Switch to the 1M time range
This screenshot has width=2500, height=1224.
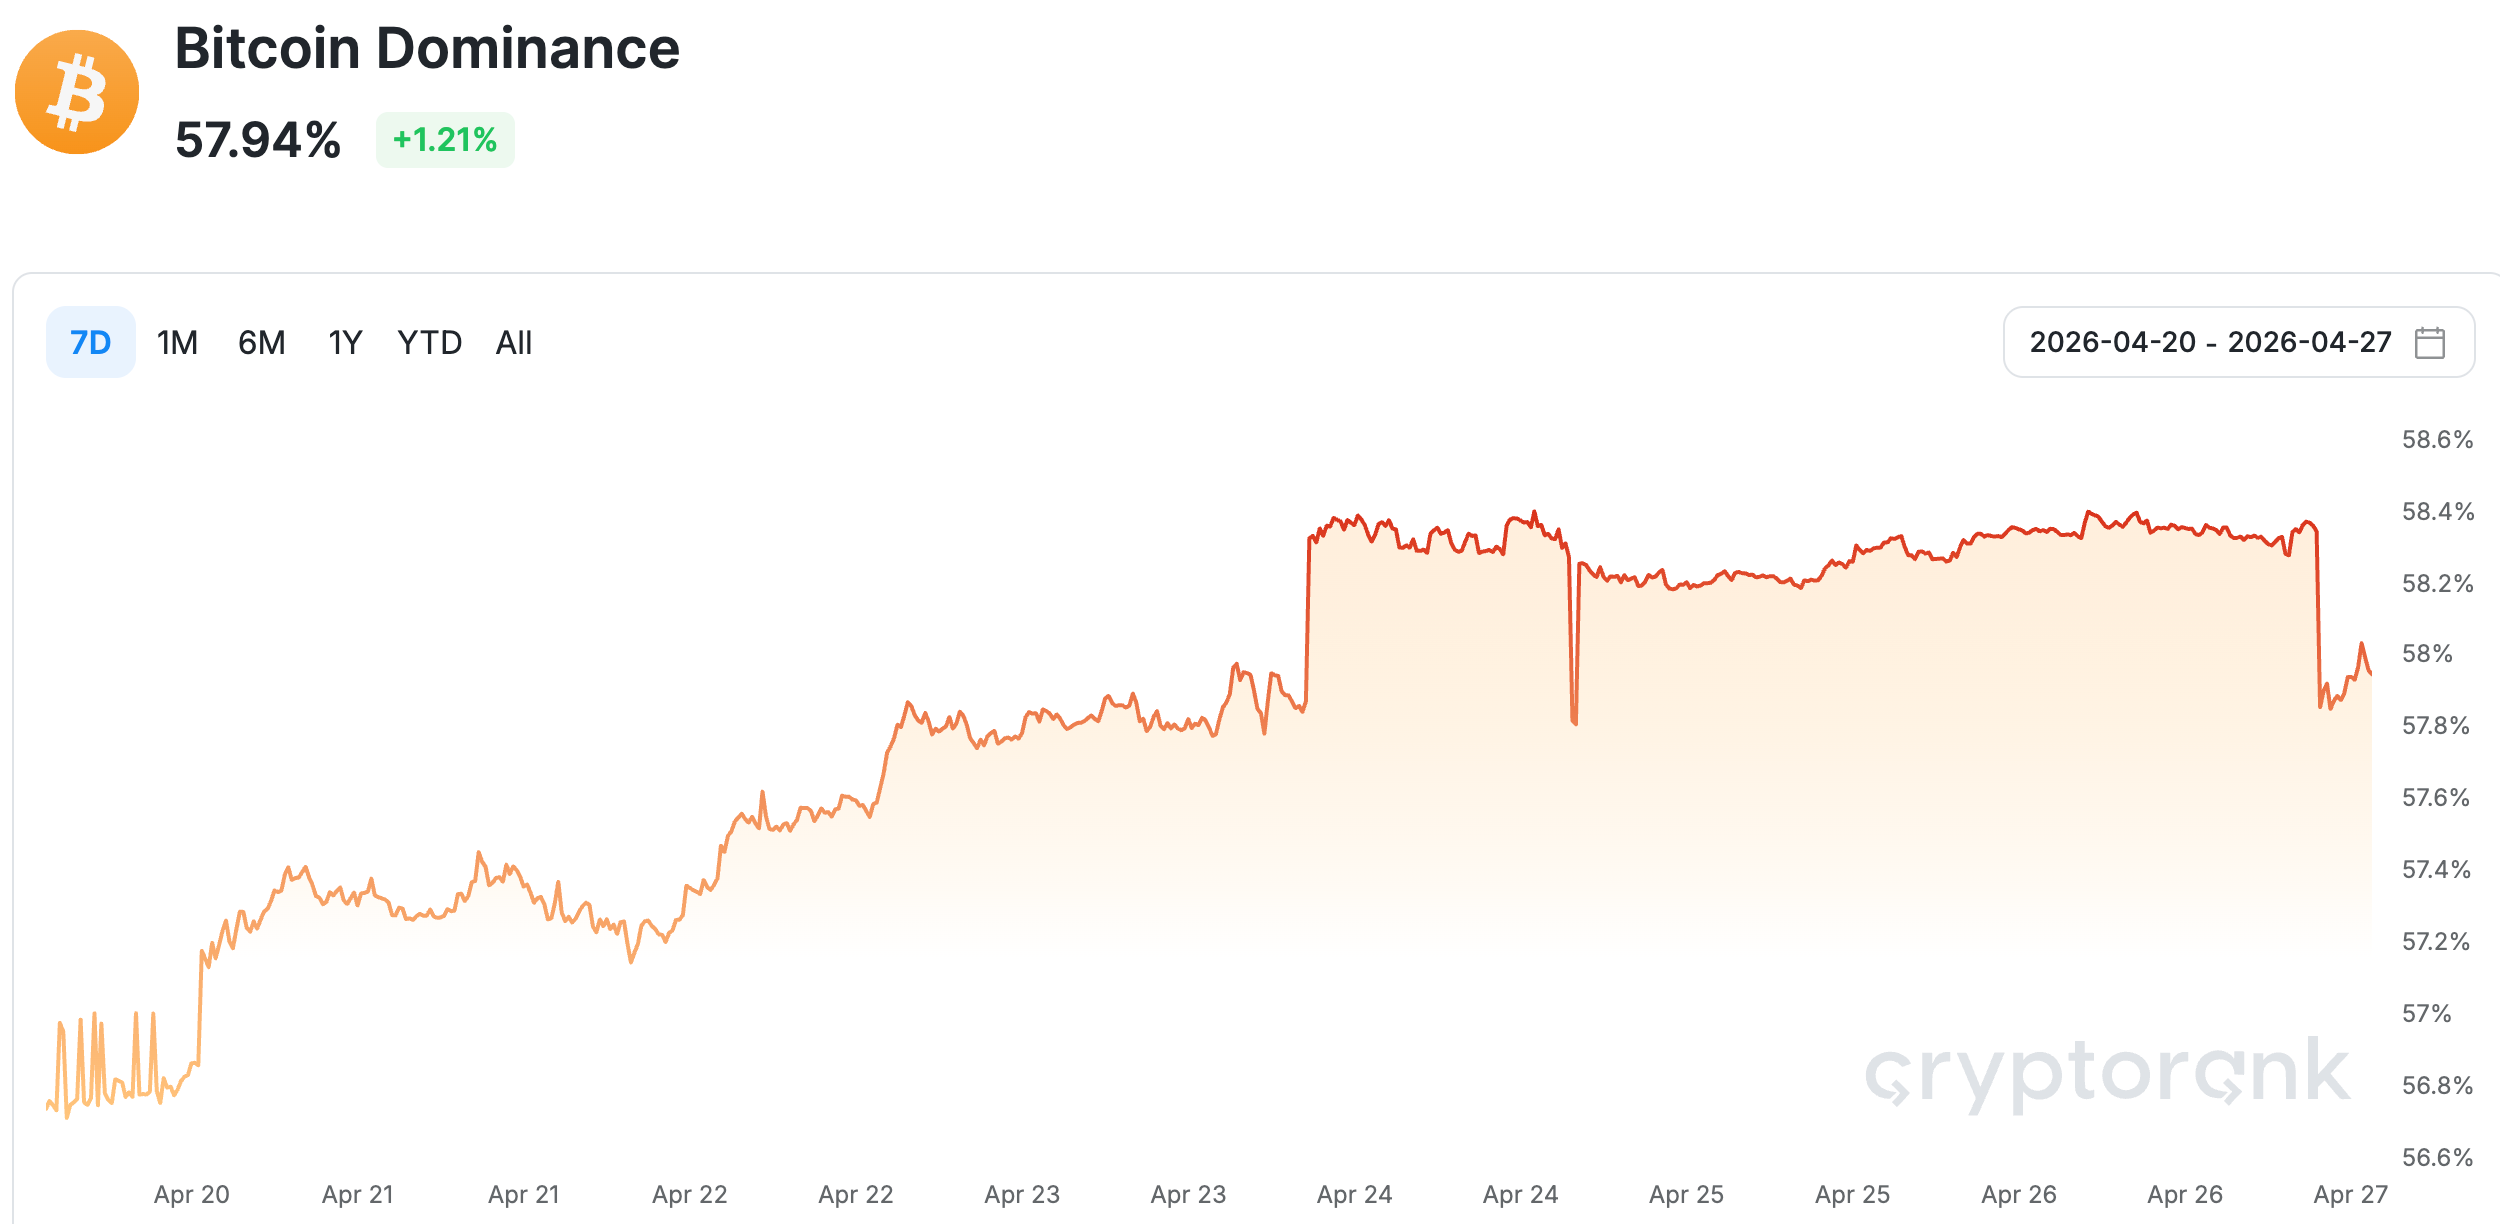[x=177, y=343]
